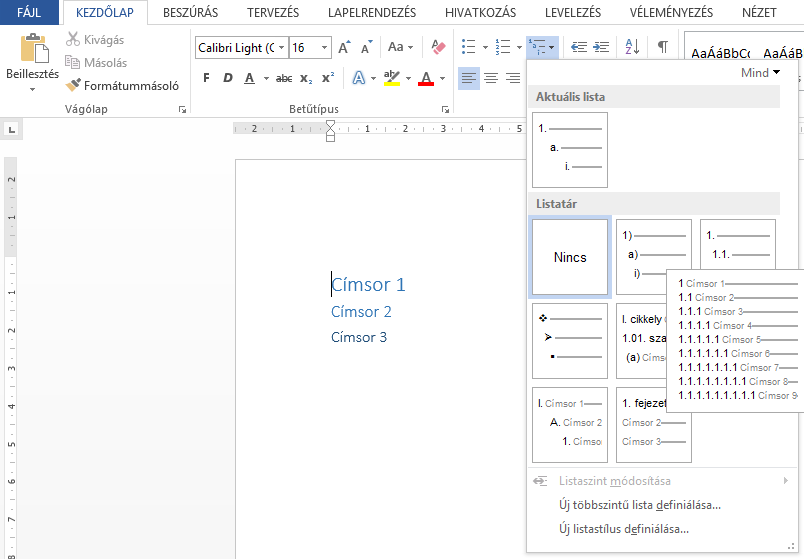Viewport: 804px width, 559px height.
Task: Click Új többszintű lista definiálása
Action: tap(639, 505)
